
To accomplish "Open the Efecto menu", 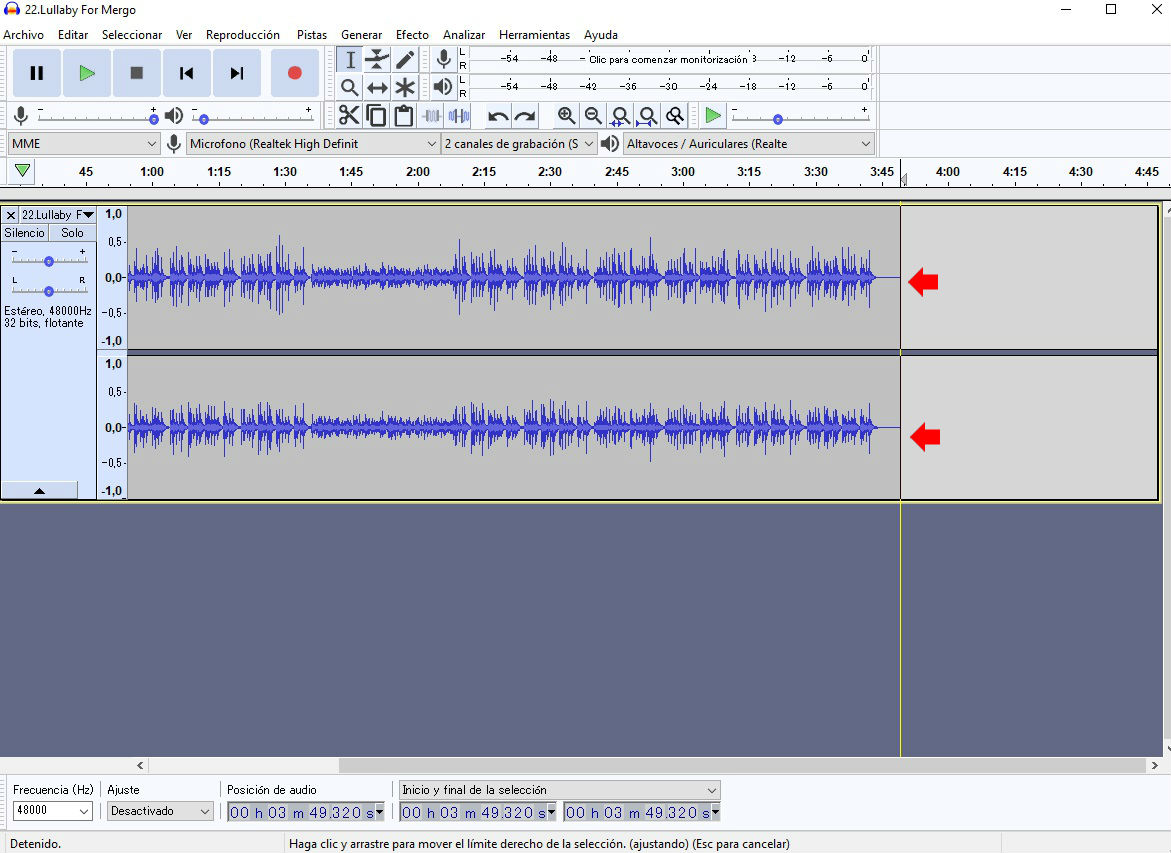I will coord(412,35).
